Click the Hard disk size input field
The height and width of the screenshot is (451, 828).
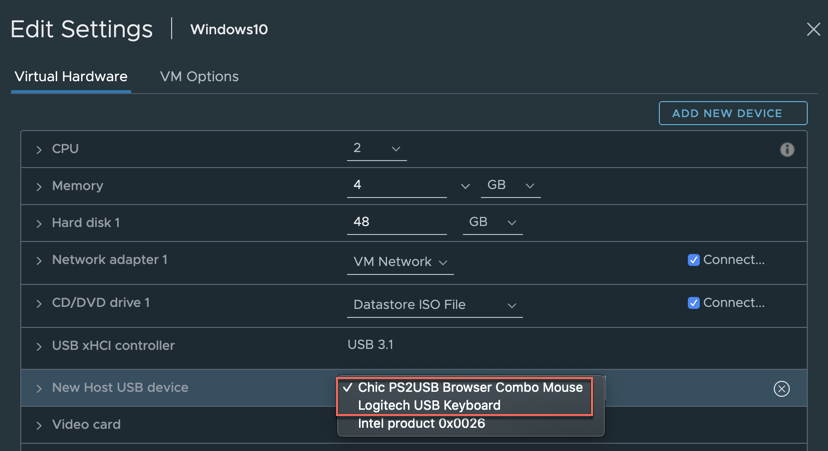tap(396, 222)
